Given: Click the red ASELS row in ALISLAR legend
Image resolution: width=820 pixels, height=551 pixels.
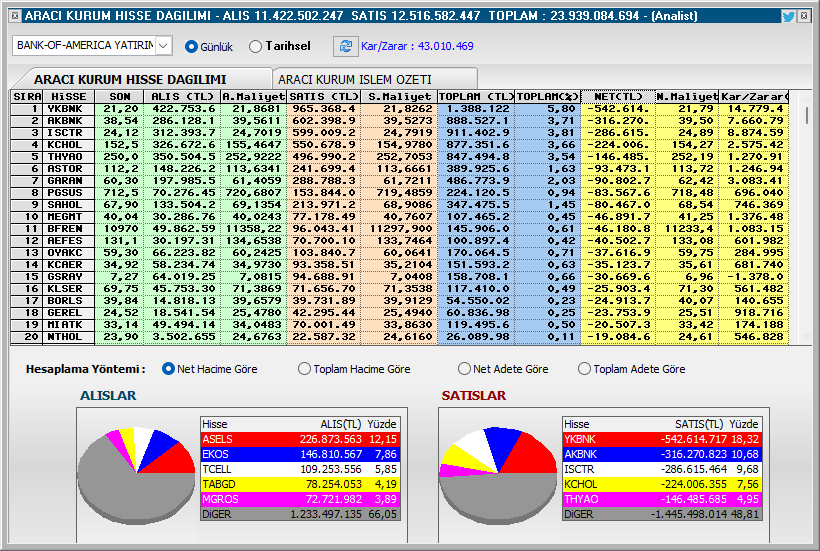Looking at the screenshot, I should [300, 439].
